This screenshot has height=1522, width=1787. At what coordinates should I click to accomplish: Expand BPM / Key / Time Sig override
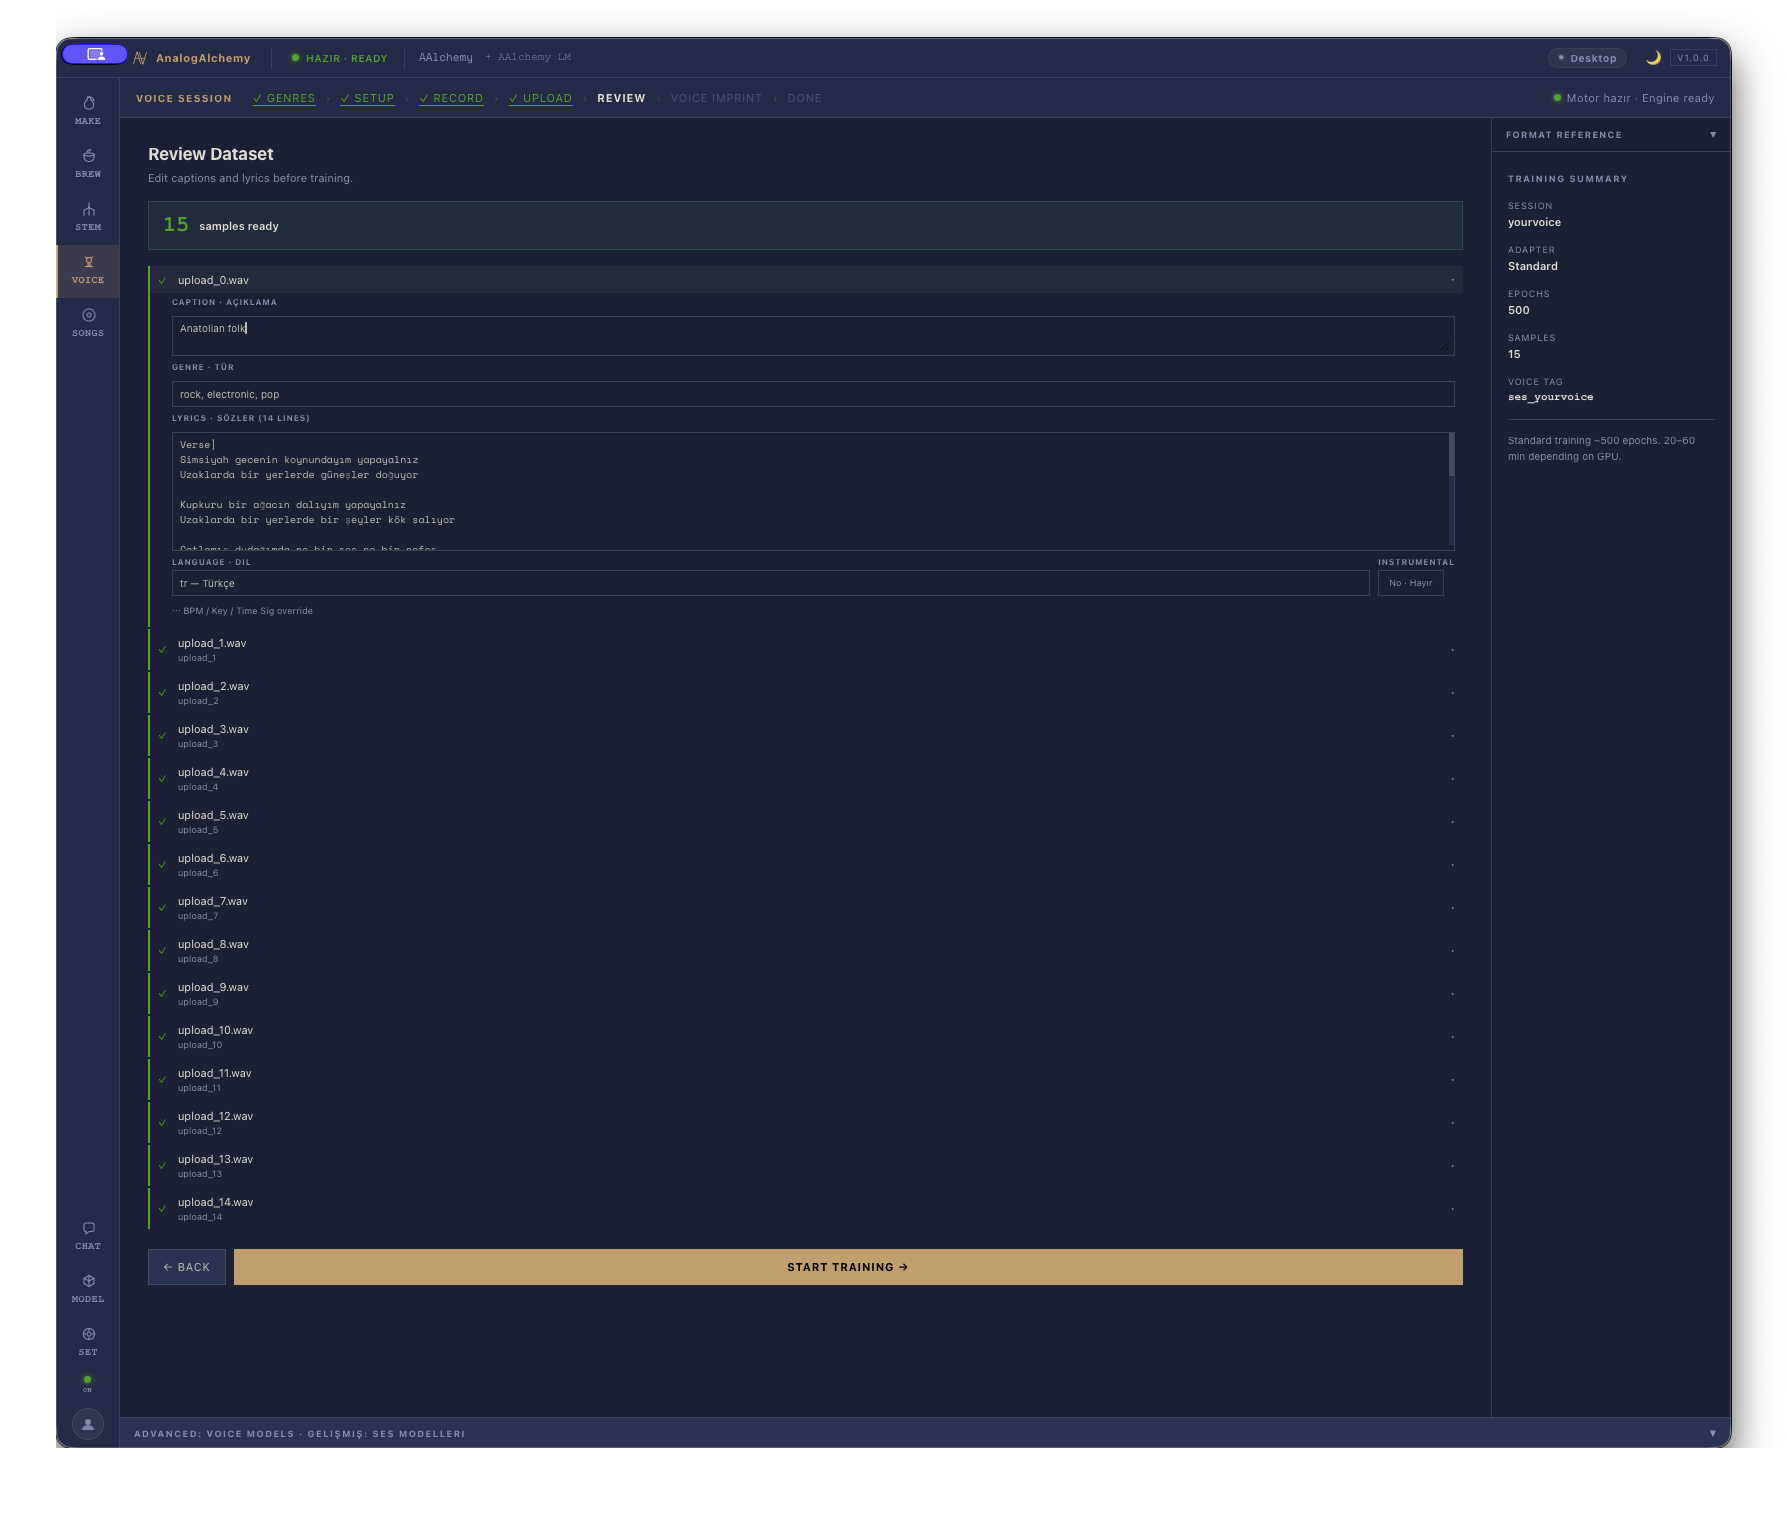pos(242,611)
